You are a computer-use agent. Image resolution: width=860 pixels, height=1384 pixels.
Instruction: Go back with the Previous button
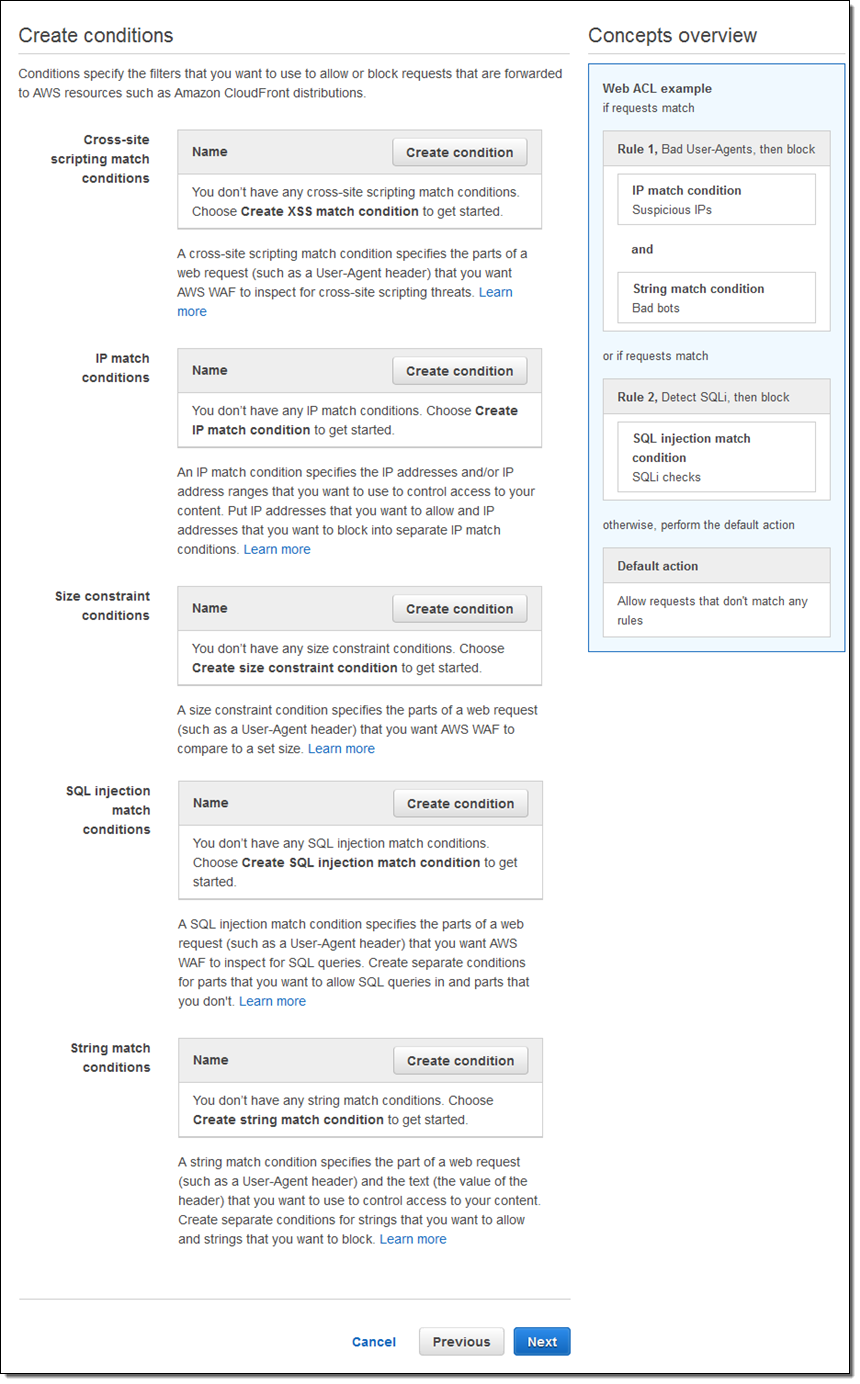coord(461,1343)
